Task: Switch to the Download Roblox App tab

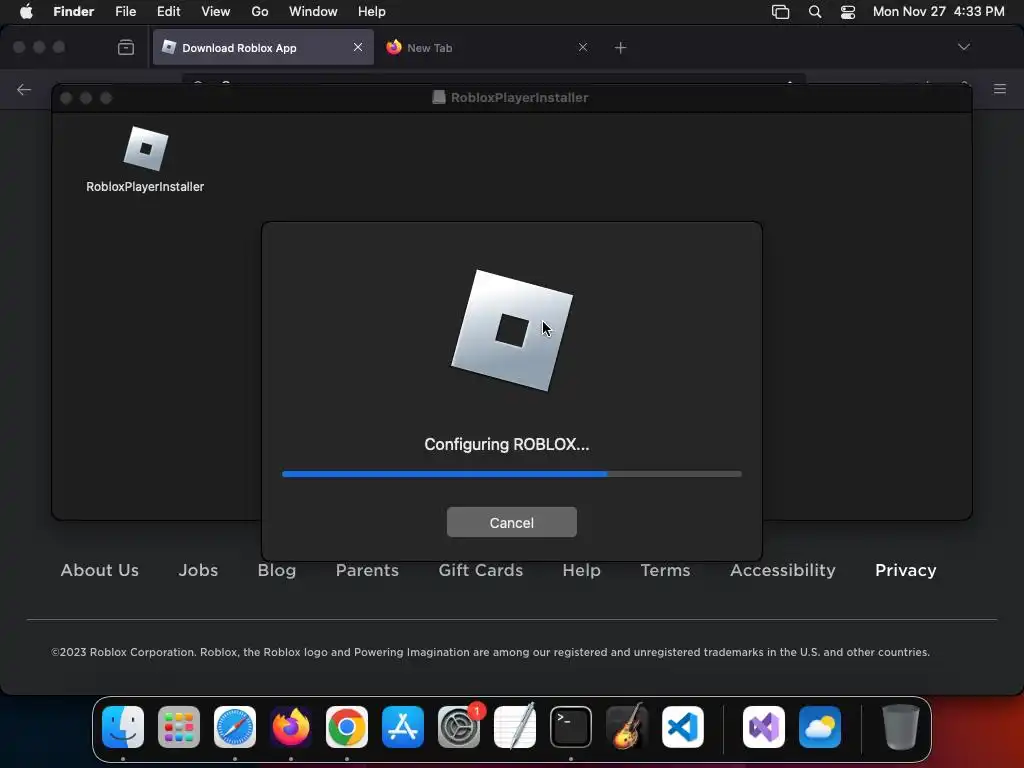Action: (x=263, y=48)
